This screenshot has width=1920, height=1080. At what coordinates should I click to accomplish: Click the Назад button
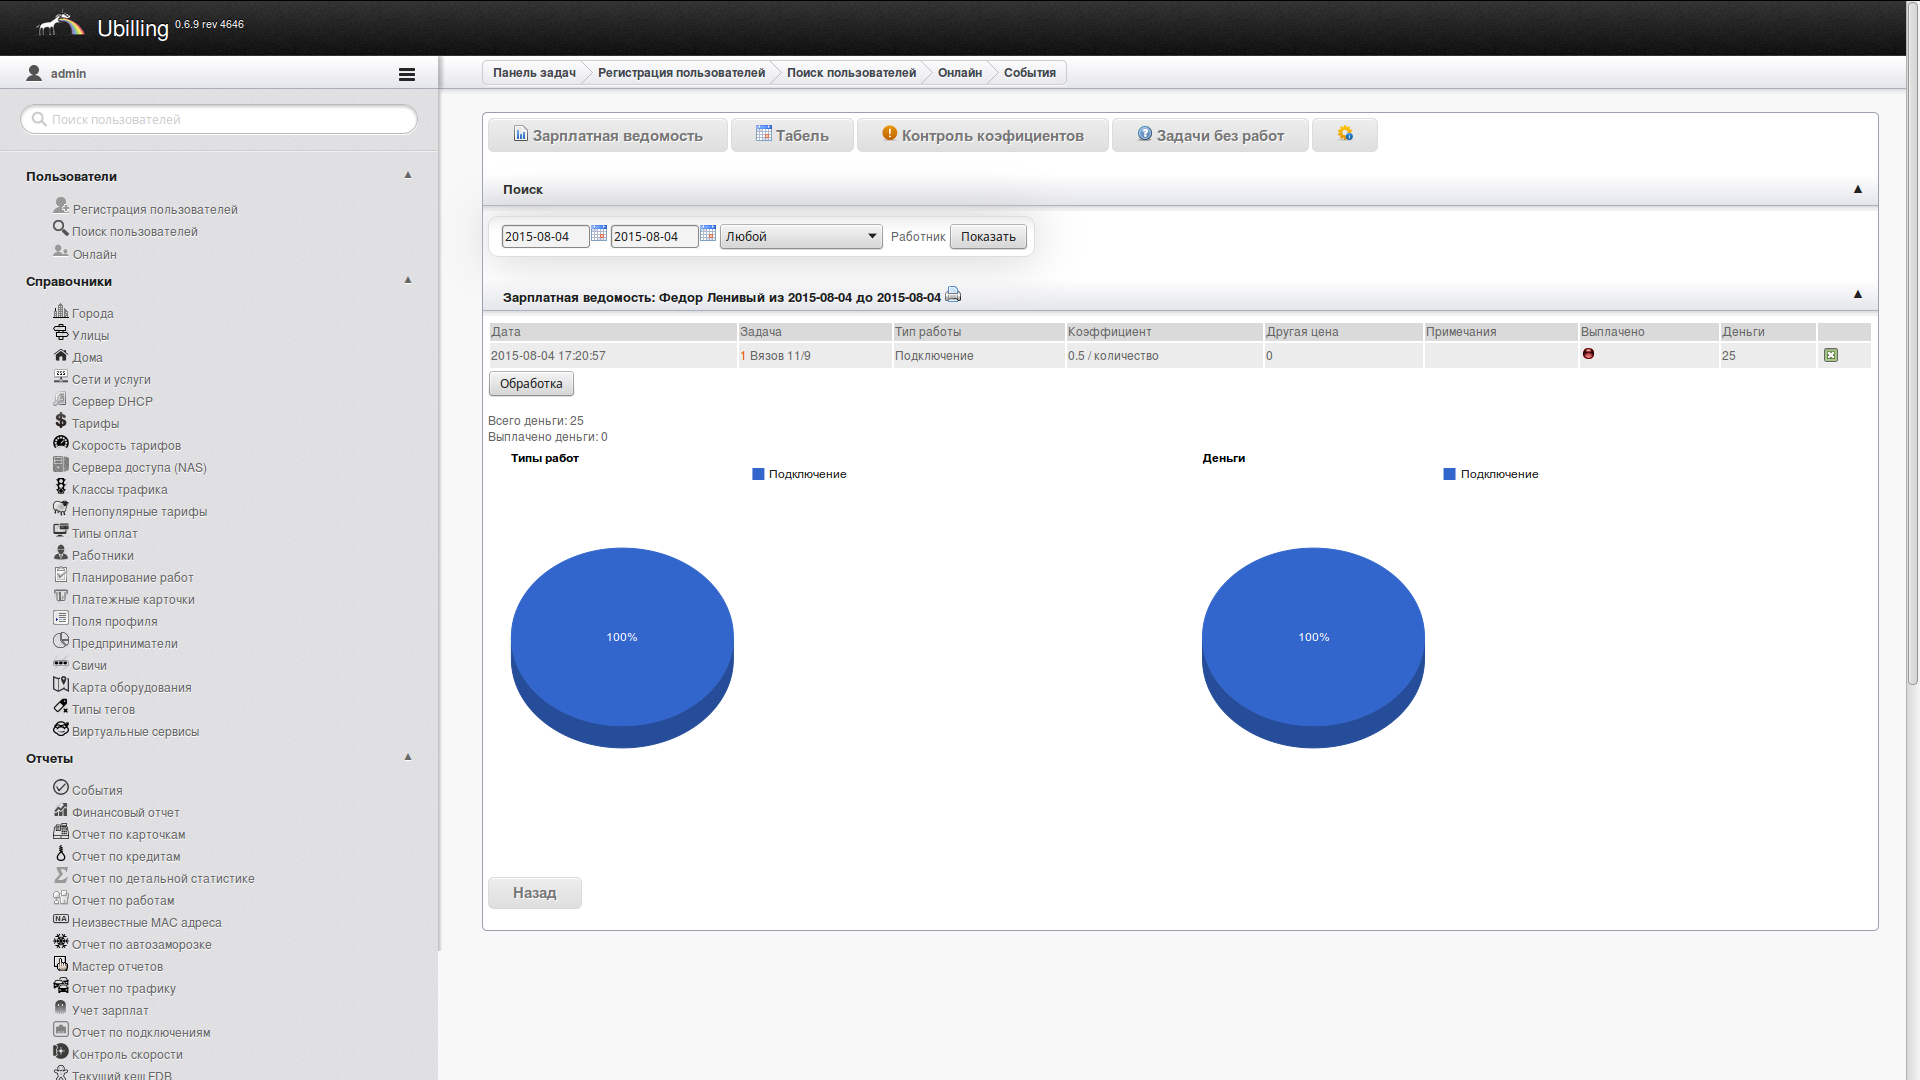(x=534, y=893)
